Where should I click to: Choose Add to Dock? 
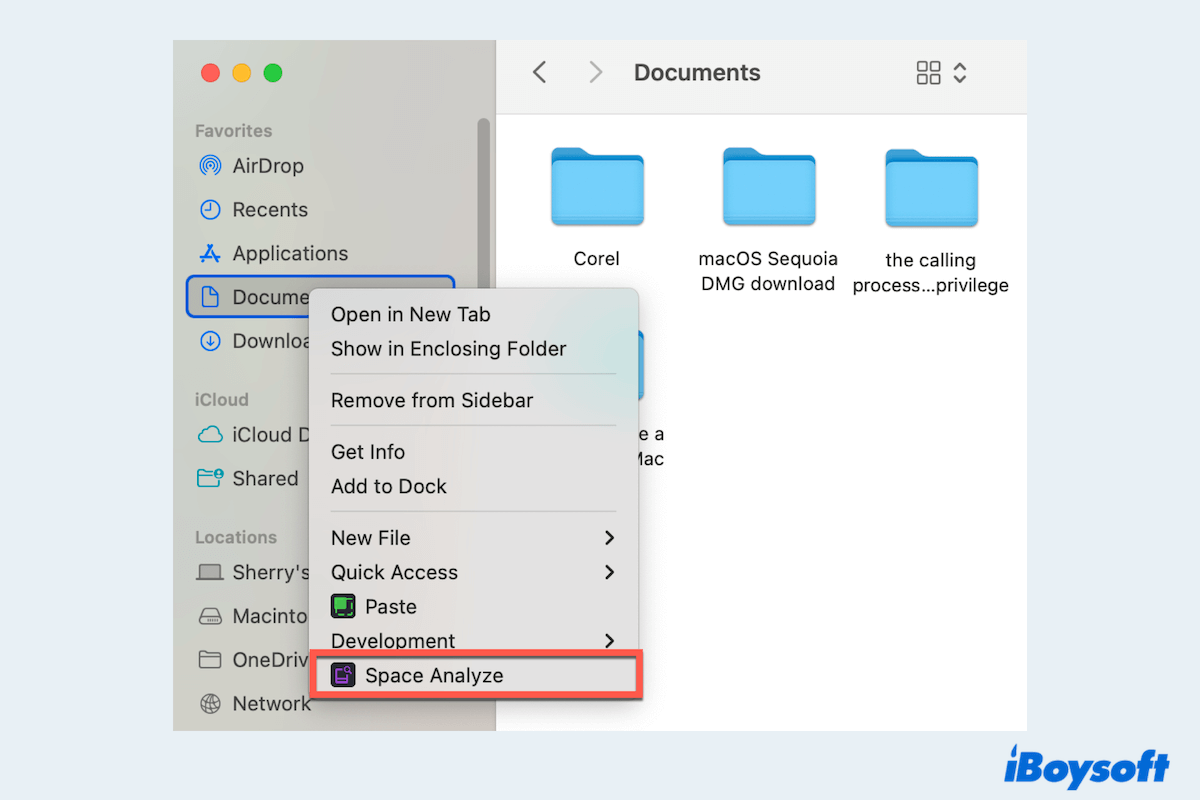(x=389, y=487)
